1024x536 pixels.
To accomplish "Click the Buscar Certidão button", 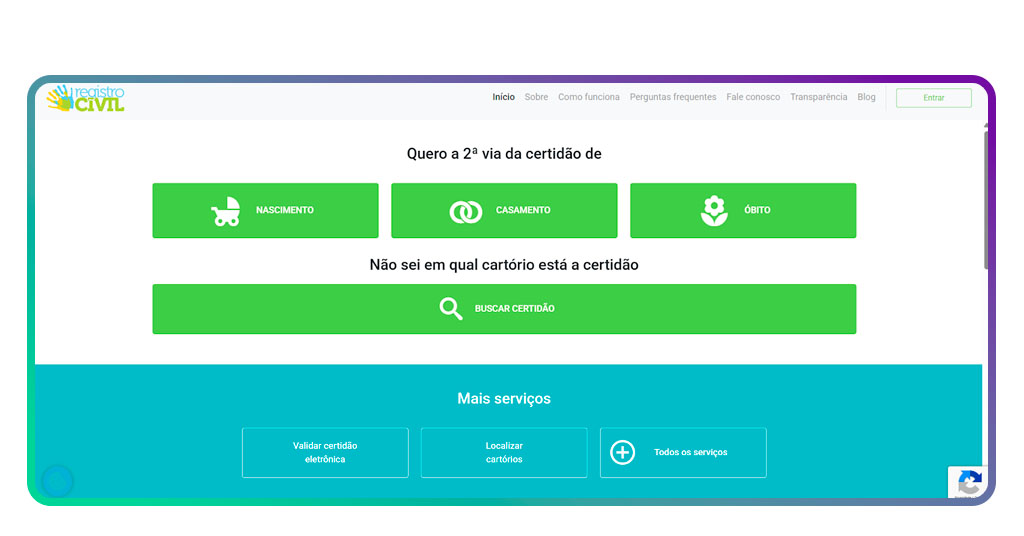I will (x=504, y=309).
